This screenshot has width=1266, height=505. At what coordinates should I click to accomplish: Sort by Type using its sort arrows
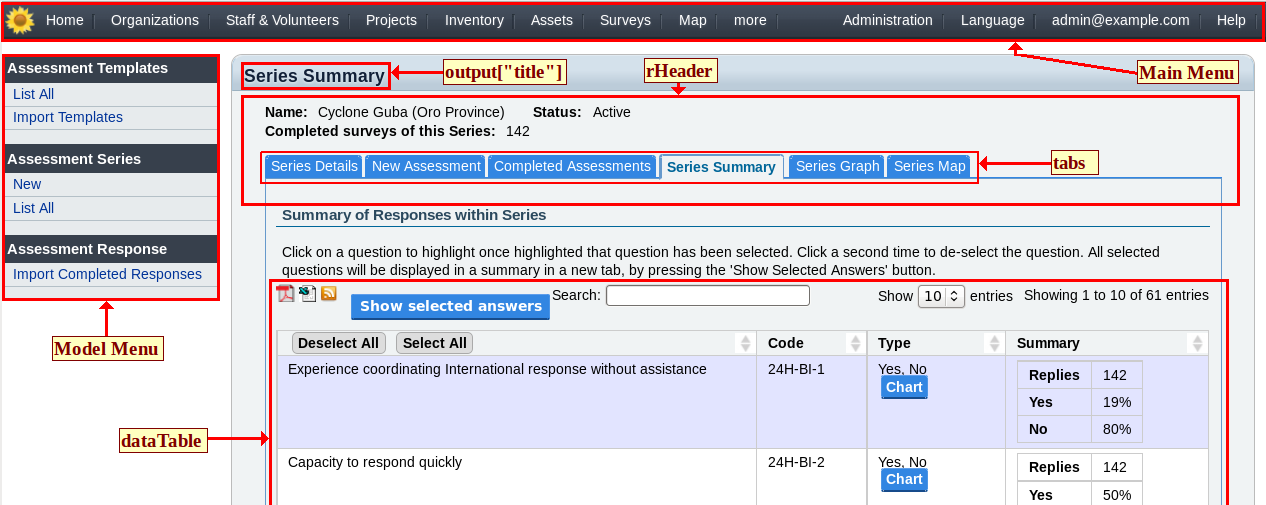(x=994, y=343)
